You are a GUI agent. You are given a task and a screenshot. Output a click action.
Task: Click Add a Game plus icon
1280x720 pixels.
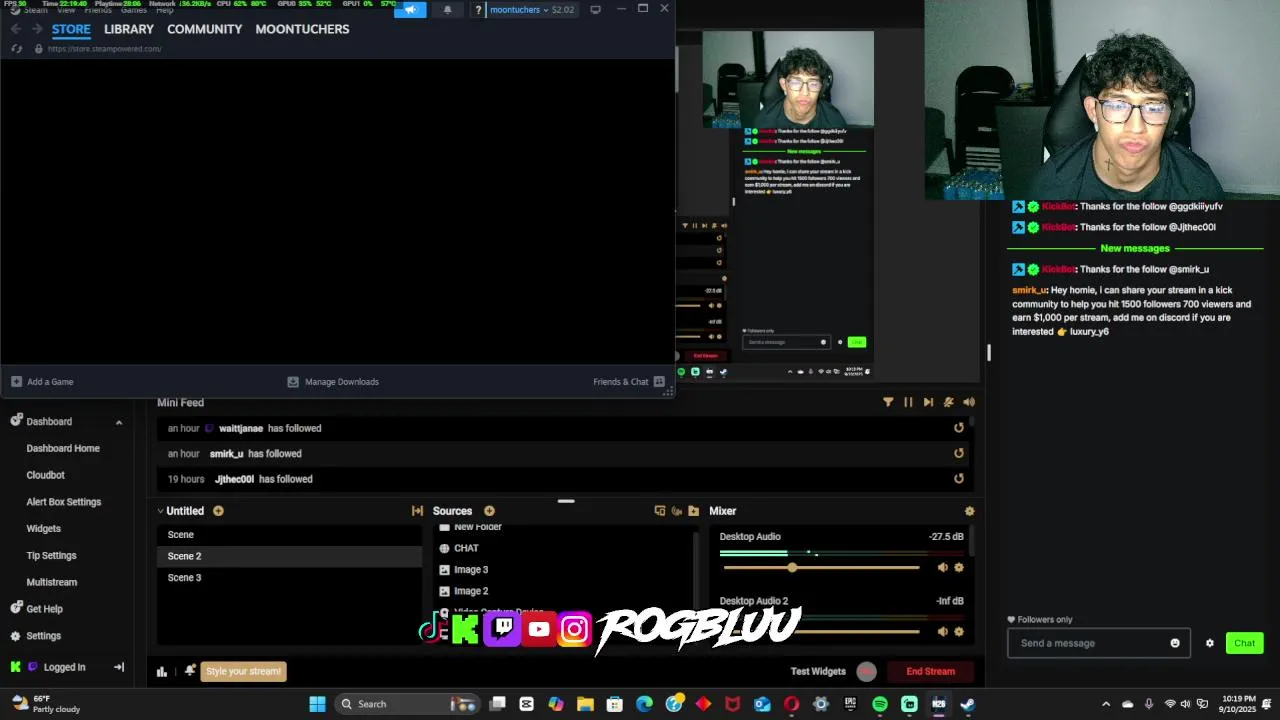[x=16, y=382]
